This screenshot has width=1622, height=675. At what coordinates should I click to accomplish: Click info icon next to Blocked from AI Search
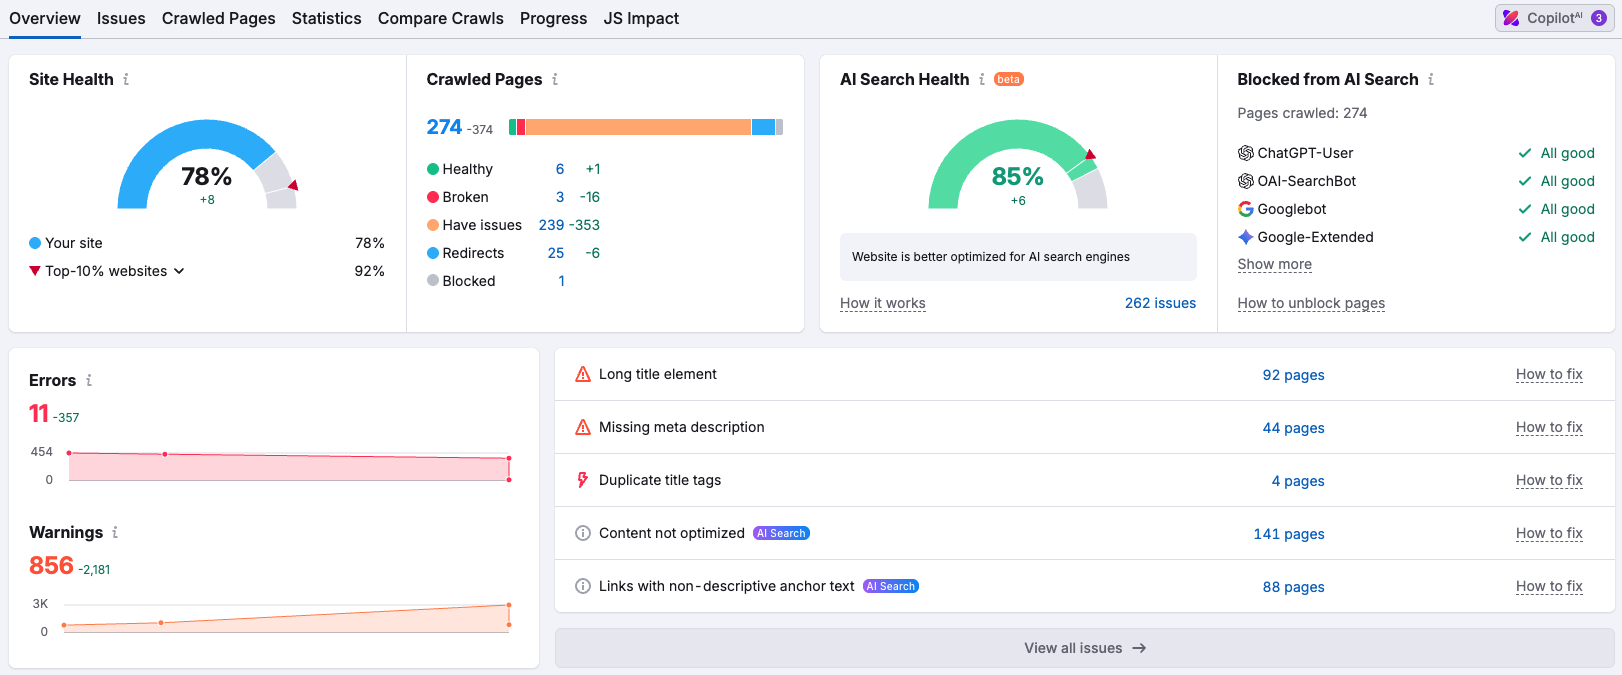click(x=1431, y=79)
